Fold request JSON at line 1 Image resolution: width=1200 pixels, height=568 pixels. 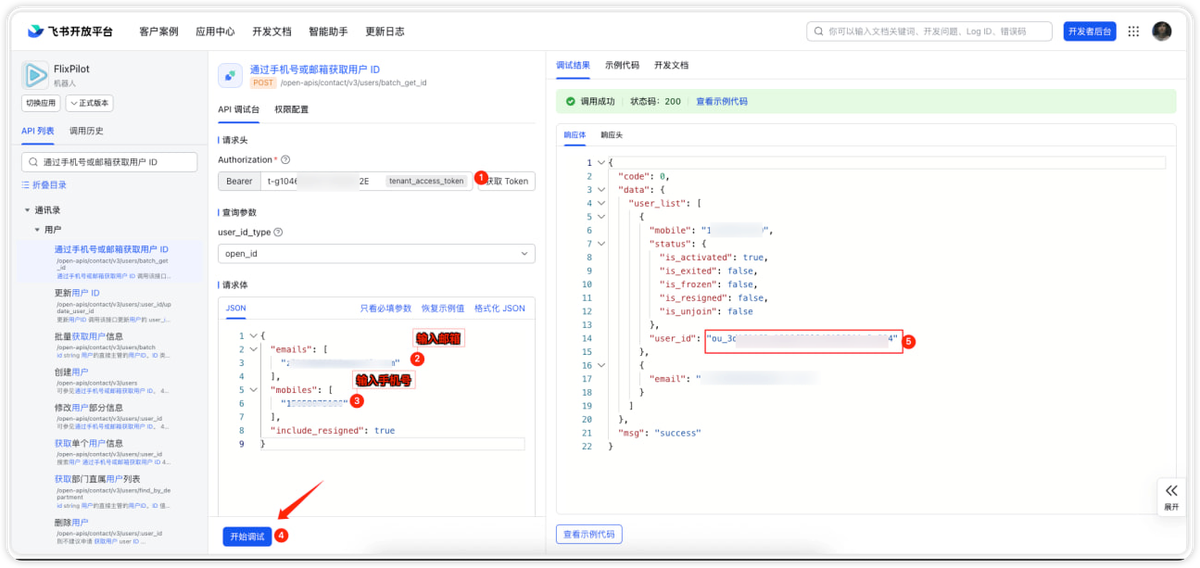253,336
